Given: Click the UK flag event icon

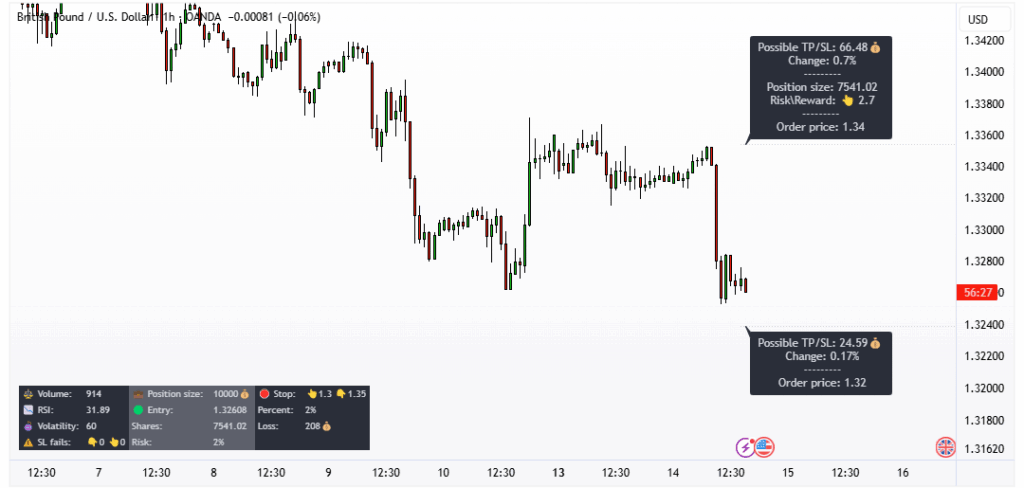Looking at the screenshot, I should (x=943, y=447).
